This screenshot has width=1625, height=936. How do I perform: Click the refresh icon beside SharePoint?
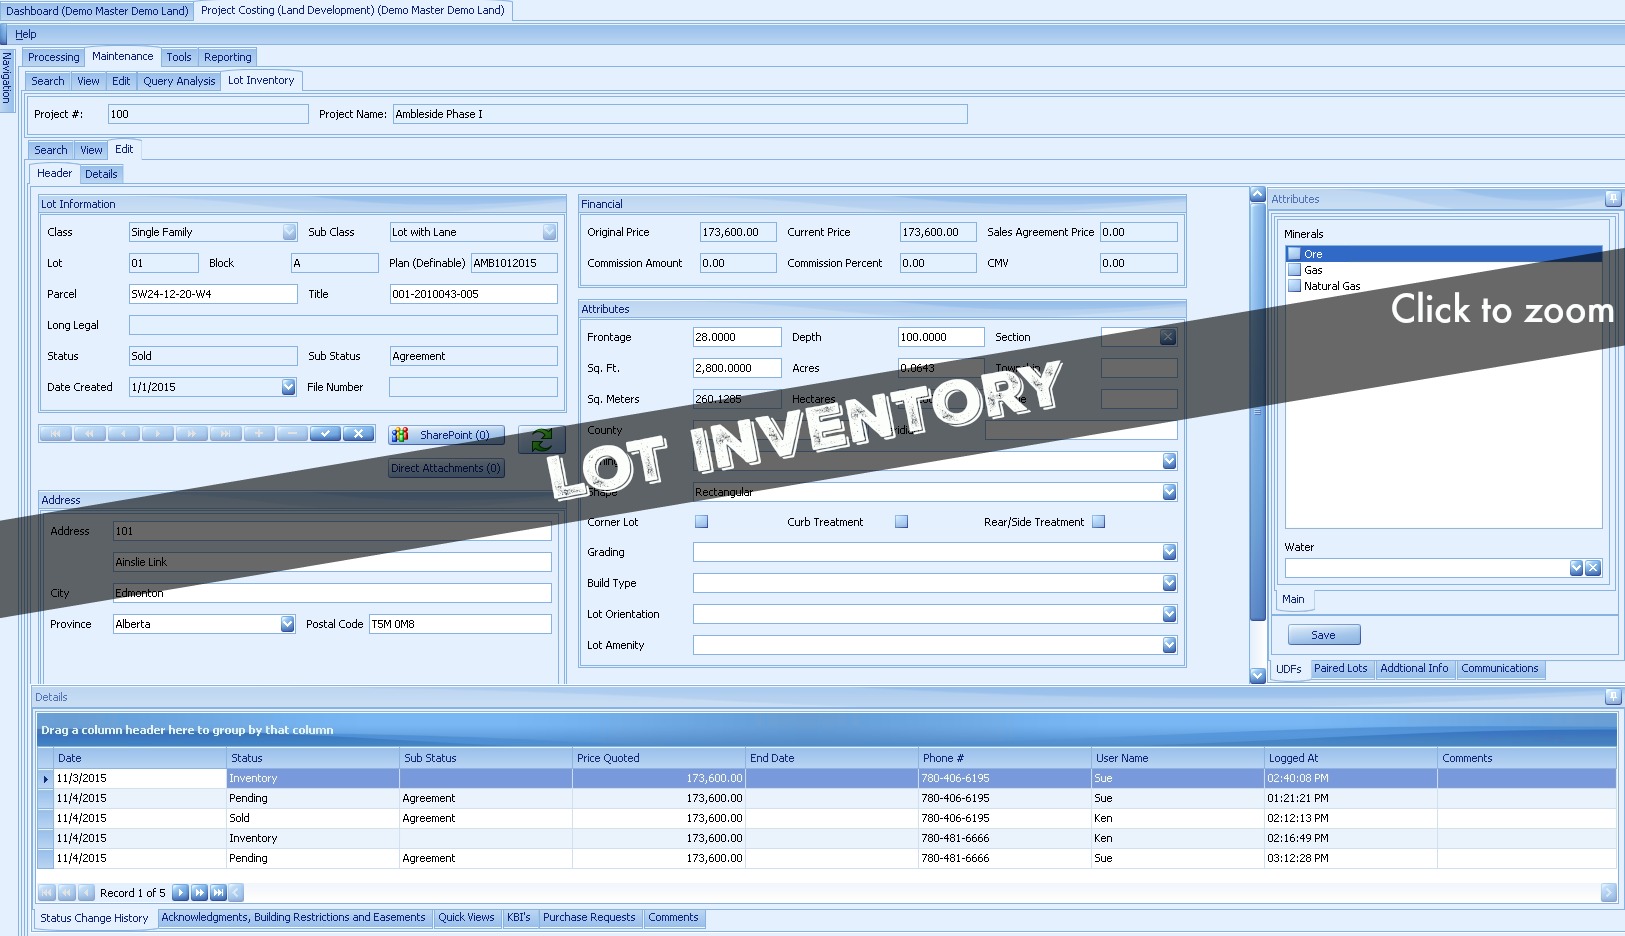541,440
